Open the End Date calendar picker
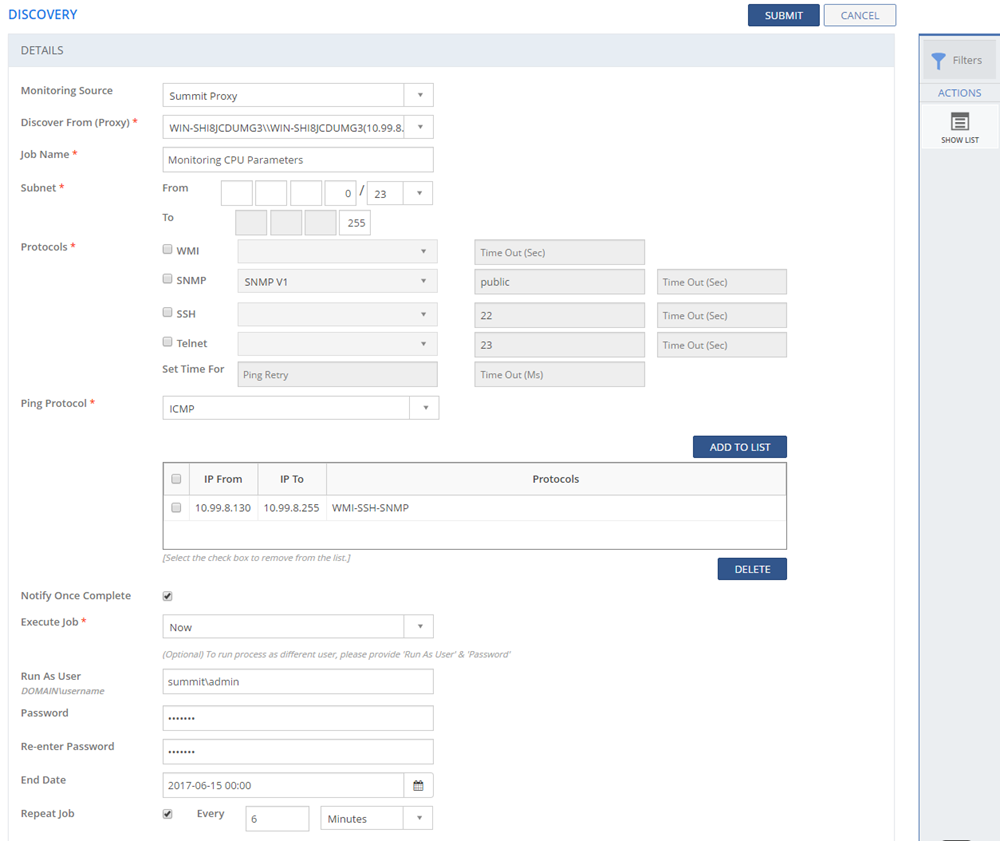This screenshot has width=1000, height=841. click(418, 786)
